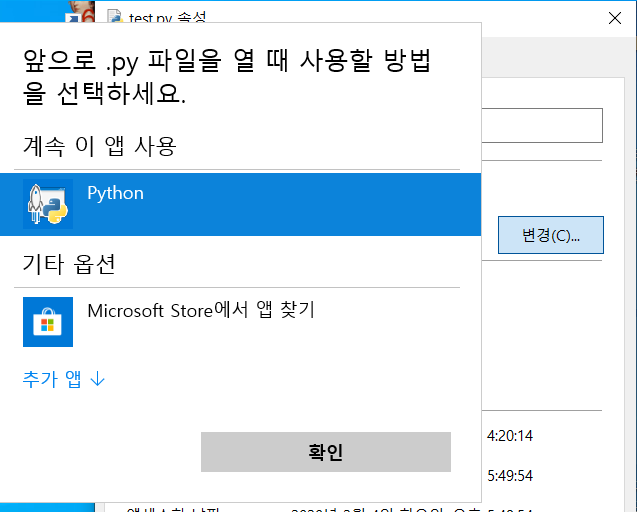Click the '계속 이 앱 사용' heading text

click(x=100, y=146)
